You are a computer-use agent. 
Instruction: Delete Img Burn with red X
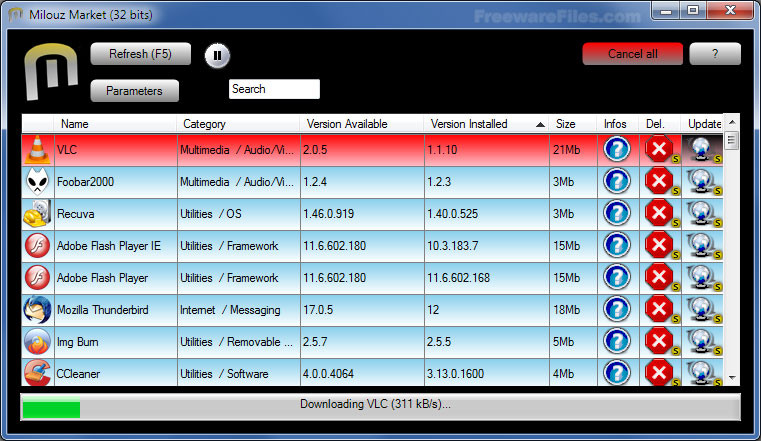click(x=659, y=342)
